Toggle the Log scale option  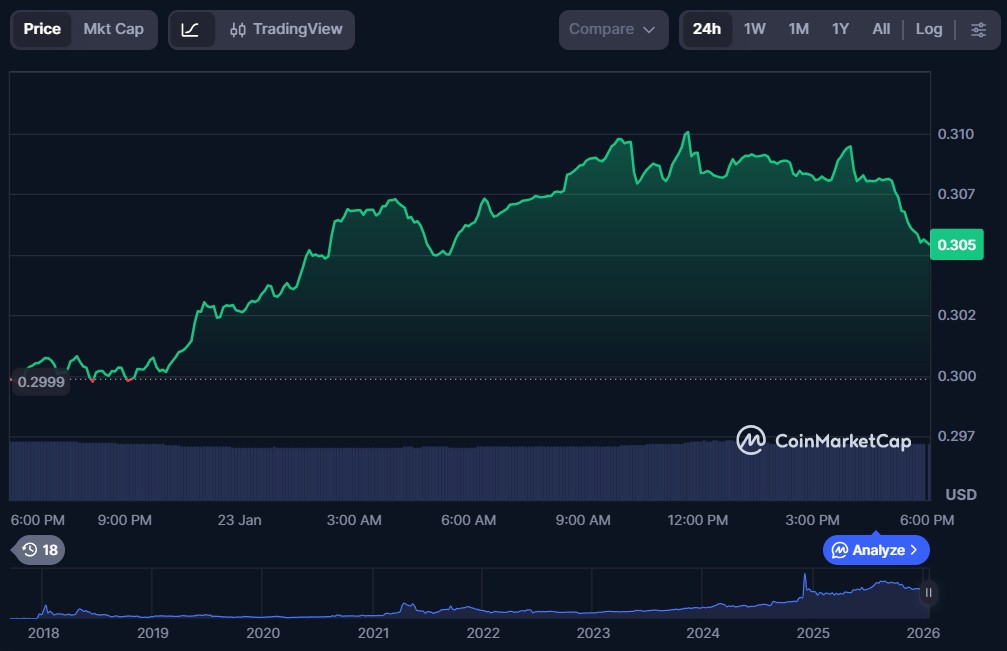tap(928, 29)
